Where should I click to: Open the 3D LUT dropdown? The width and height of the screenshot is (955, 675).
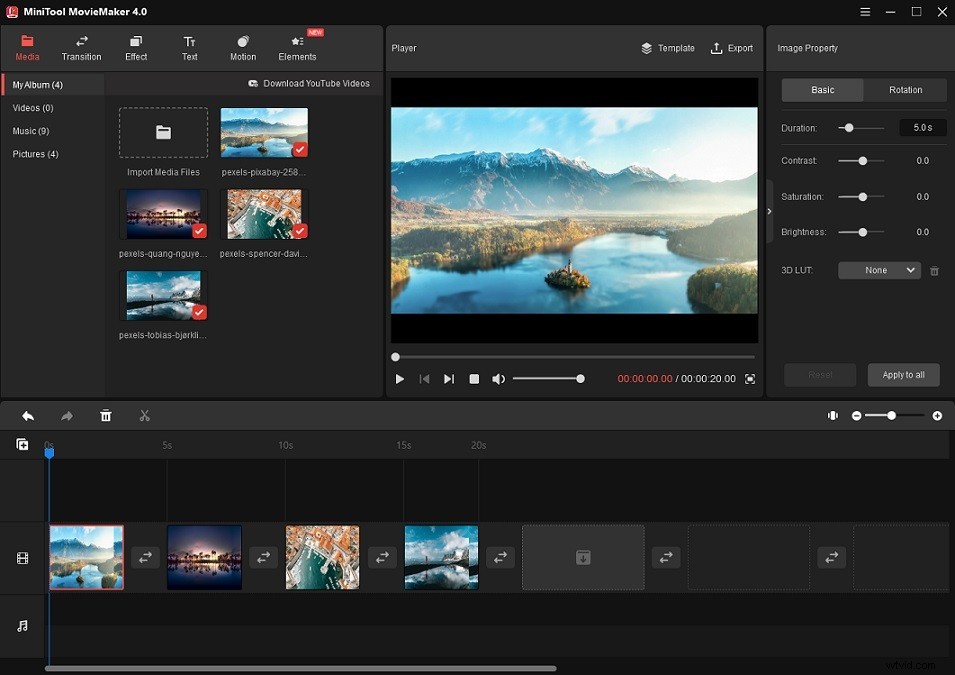(x=878, y=270)
